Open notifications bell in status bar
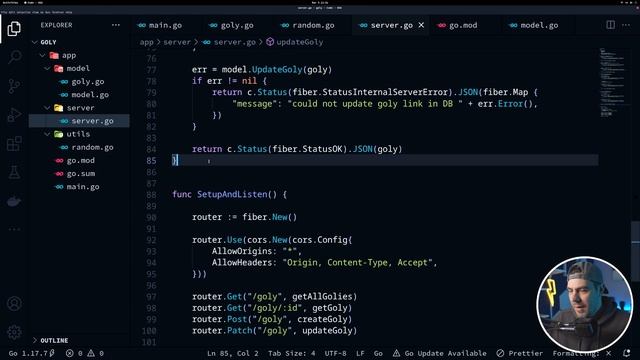This screenshot has width=640, height=360. (x=627, y=353)
